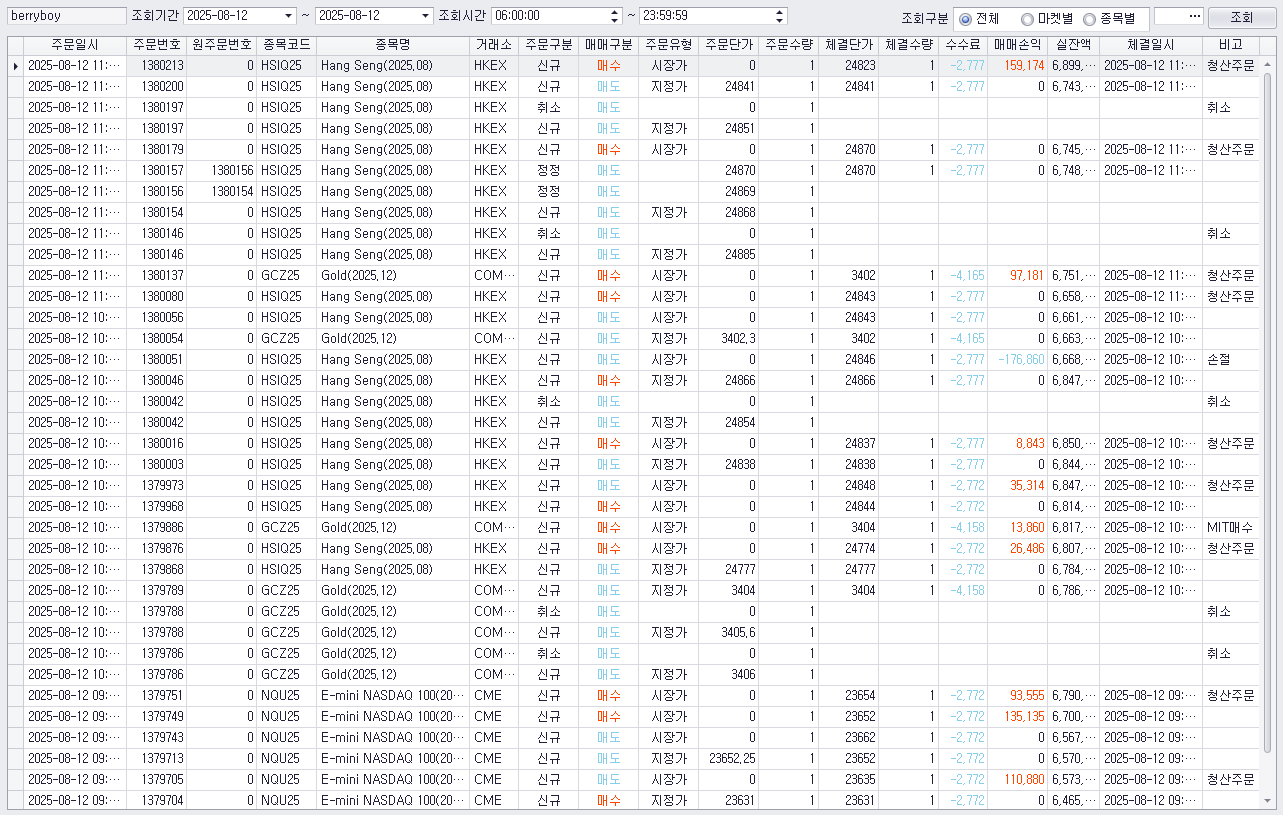Click the start time spinner arrows
This screenshot has height=815, width=1283.
click(x=615, y=16)
